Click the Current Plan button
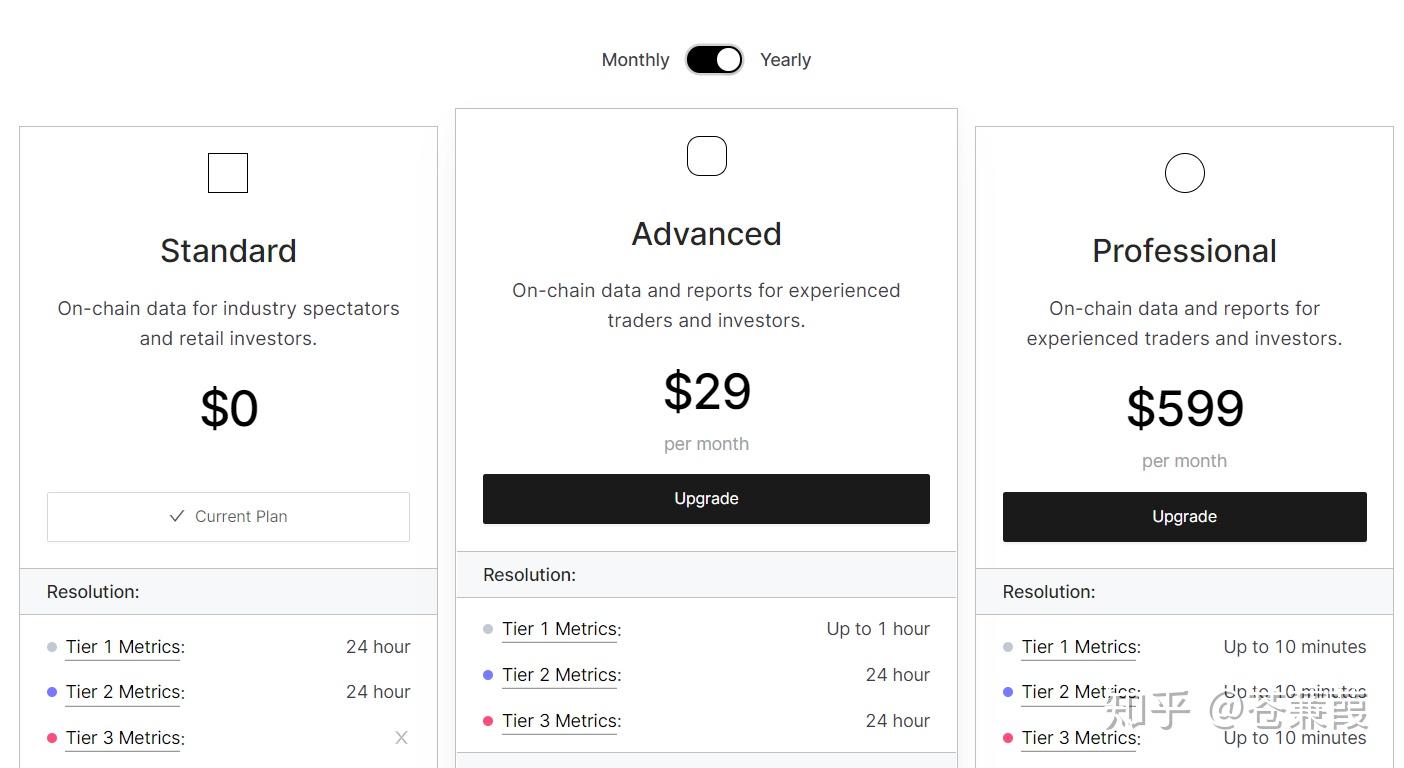1404x768 pixels. (228, 517)
